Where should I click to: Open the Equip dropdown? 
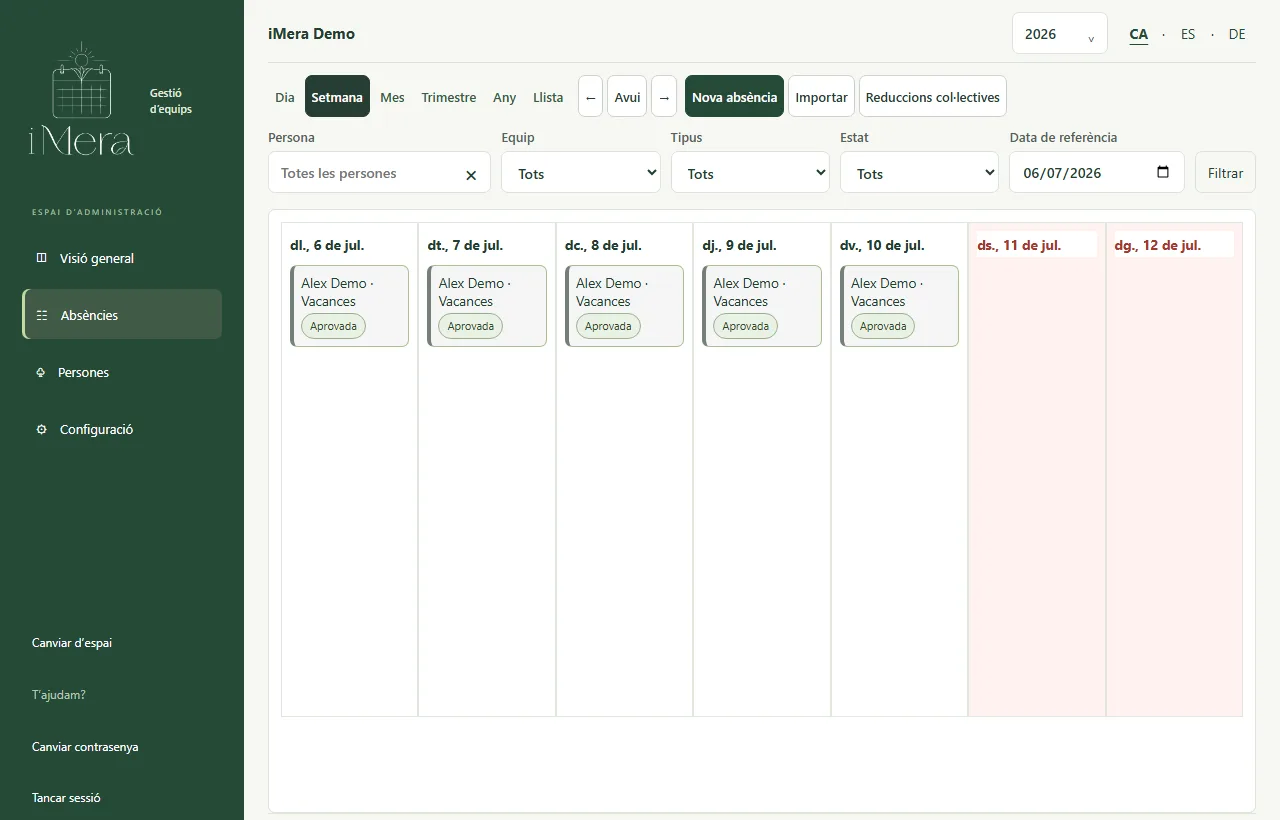pyautogui.click(x=581, y=172)
